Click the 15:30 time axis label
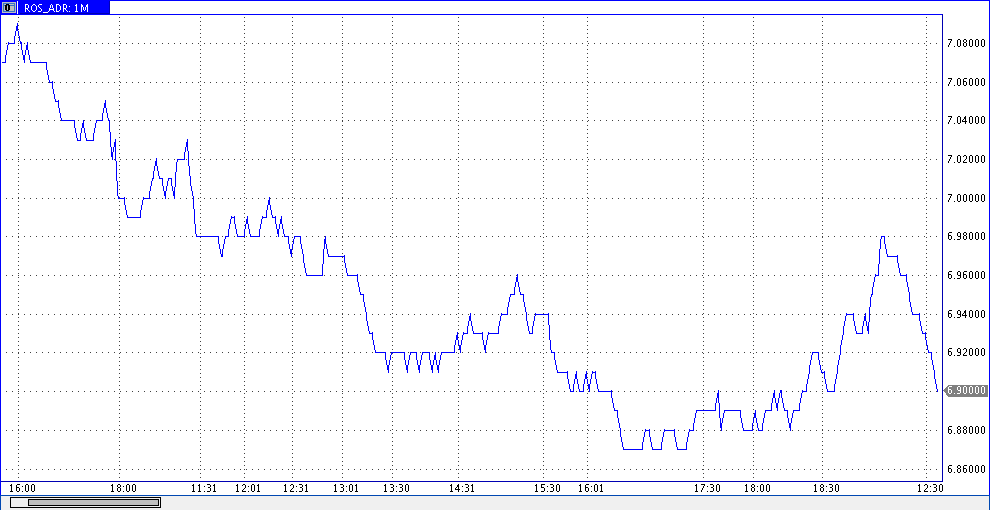990x510 pixels. click(x=547, y=489)
